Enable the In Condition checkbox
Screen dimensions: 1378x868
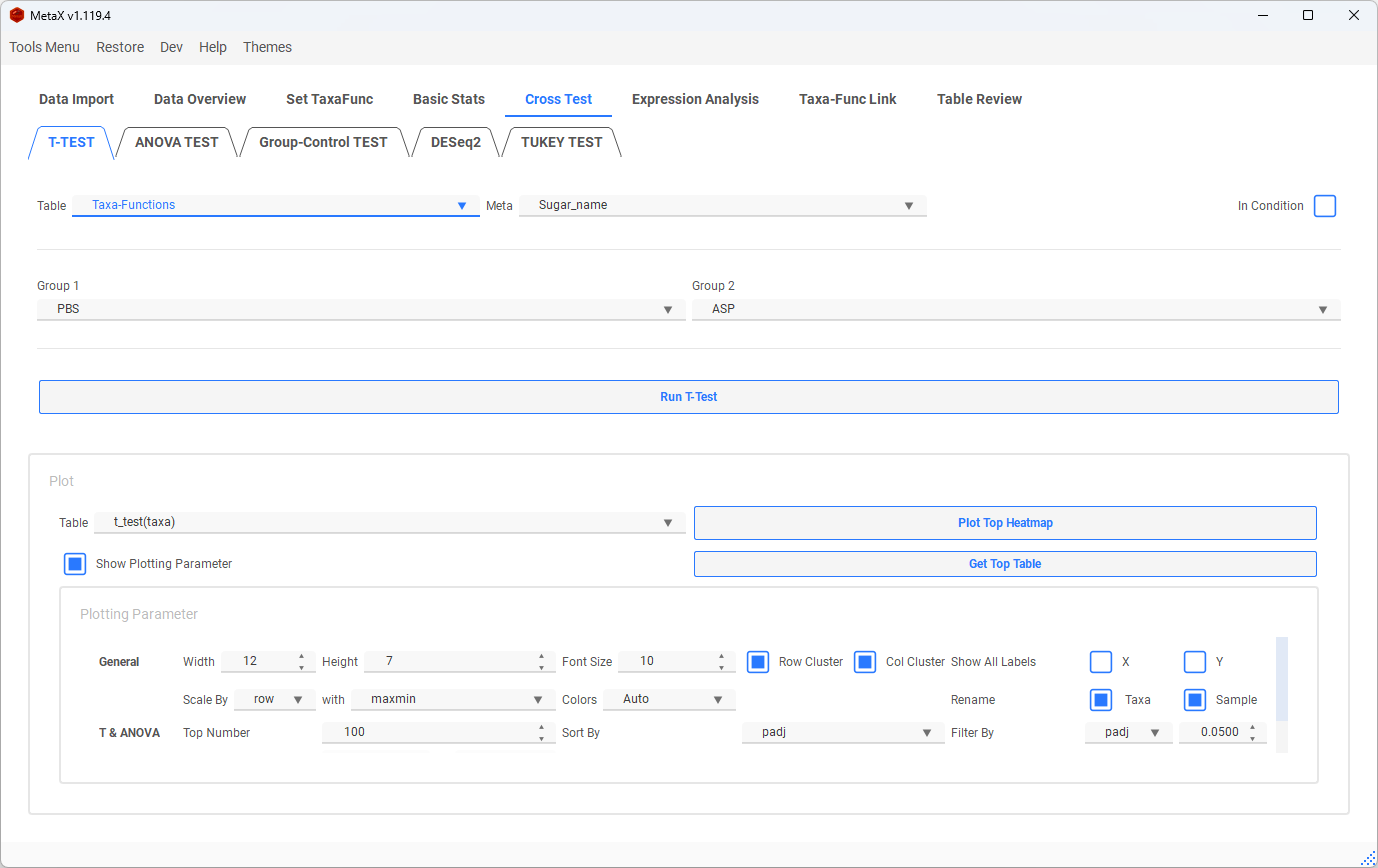click(1325, 206)
